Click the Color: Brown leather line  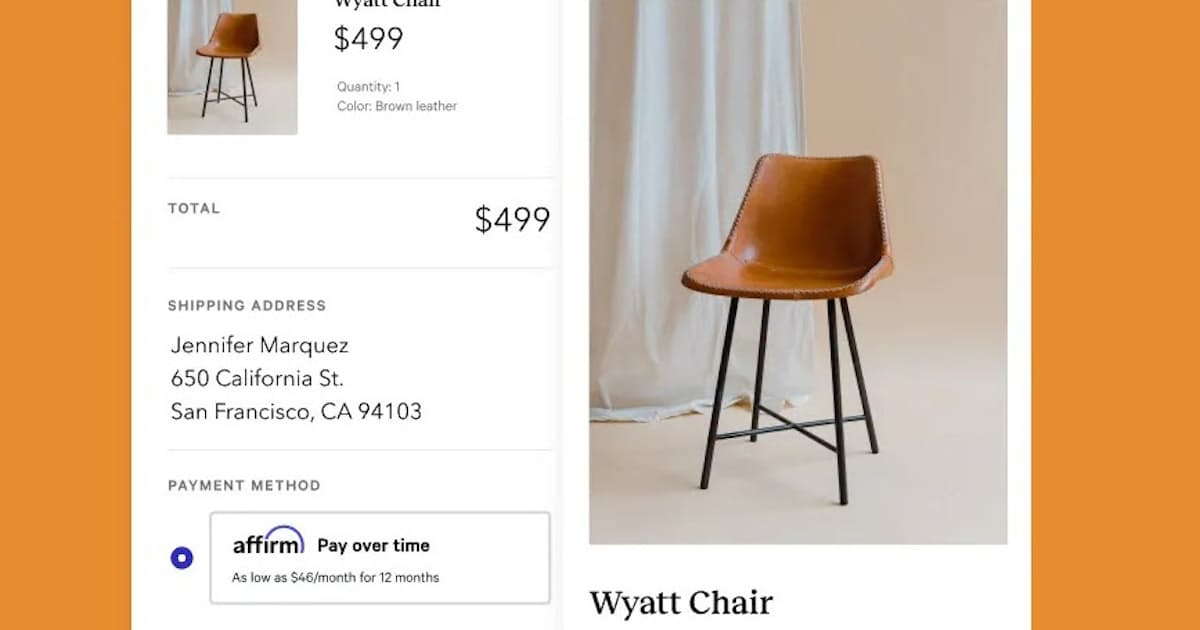[397, 106]
